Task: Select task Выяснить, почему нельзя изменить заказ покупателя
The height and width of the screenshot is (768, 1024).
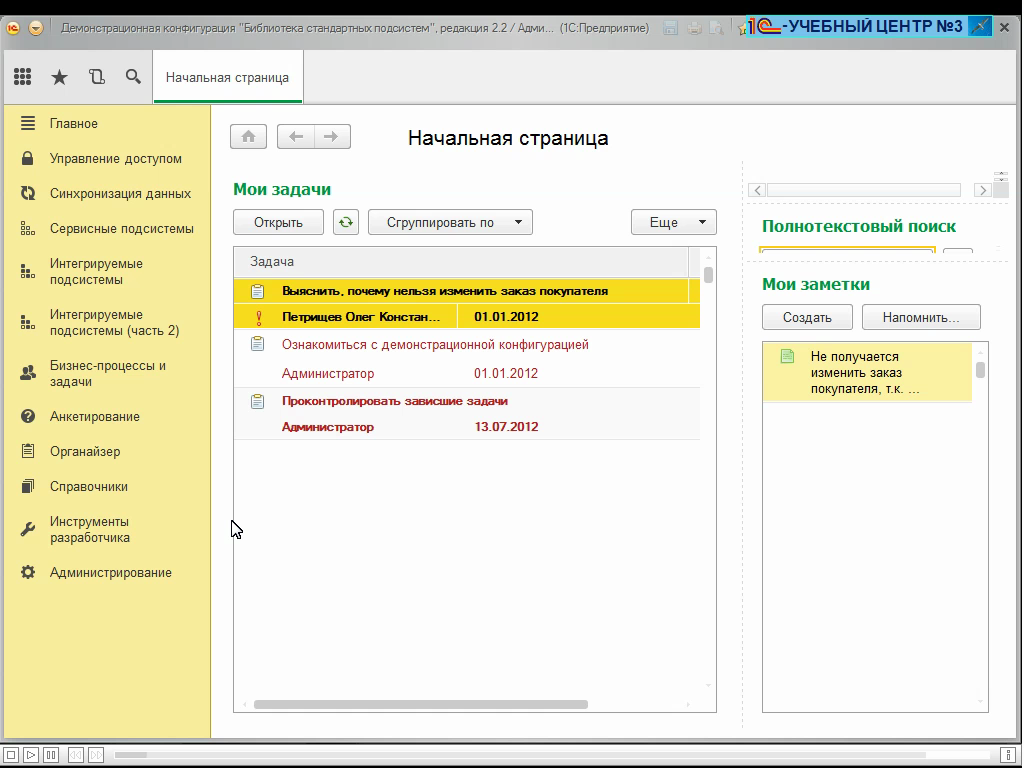Action: [445, 291]
